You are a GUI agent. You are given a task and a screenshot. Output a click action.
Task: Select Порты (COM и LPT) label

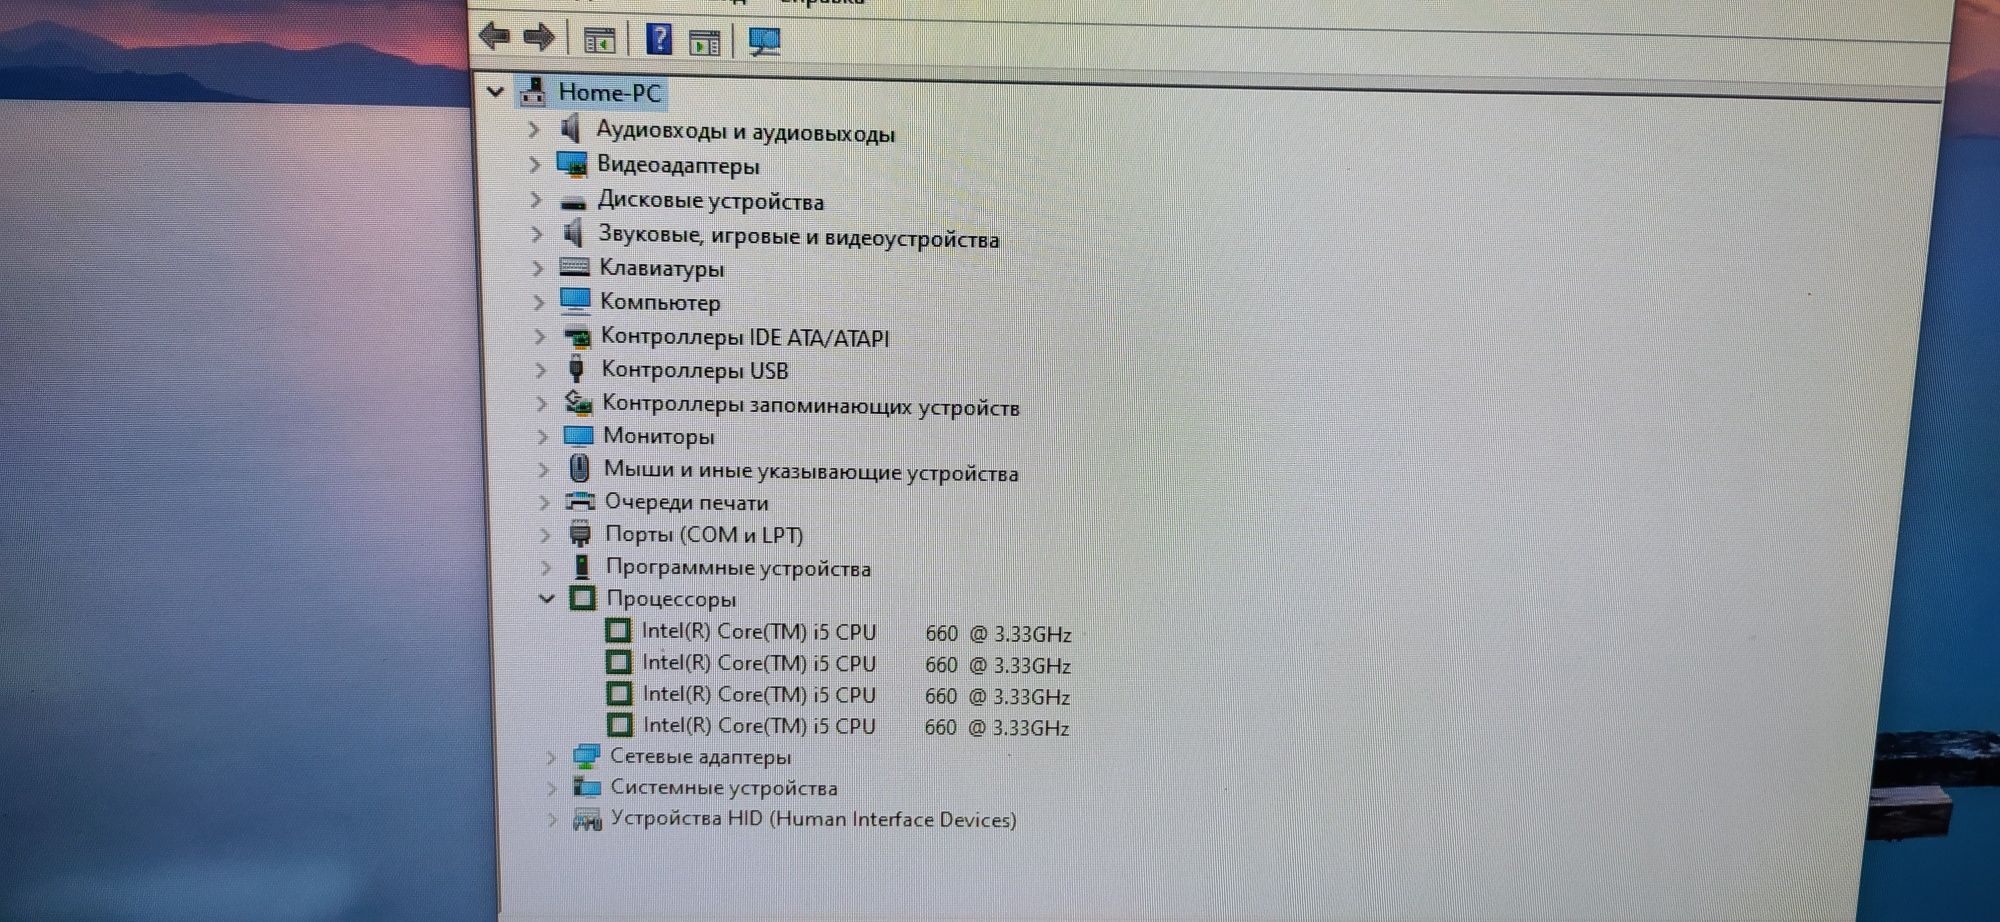click(x=704, y=535)
